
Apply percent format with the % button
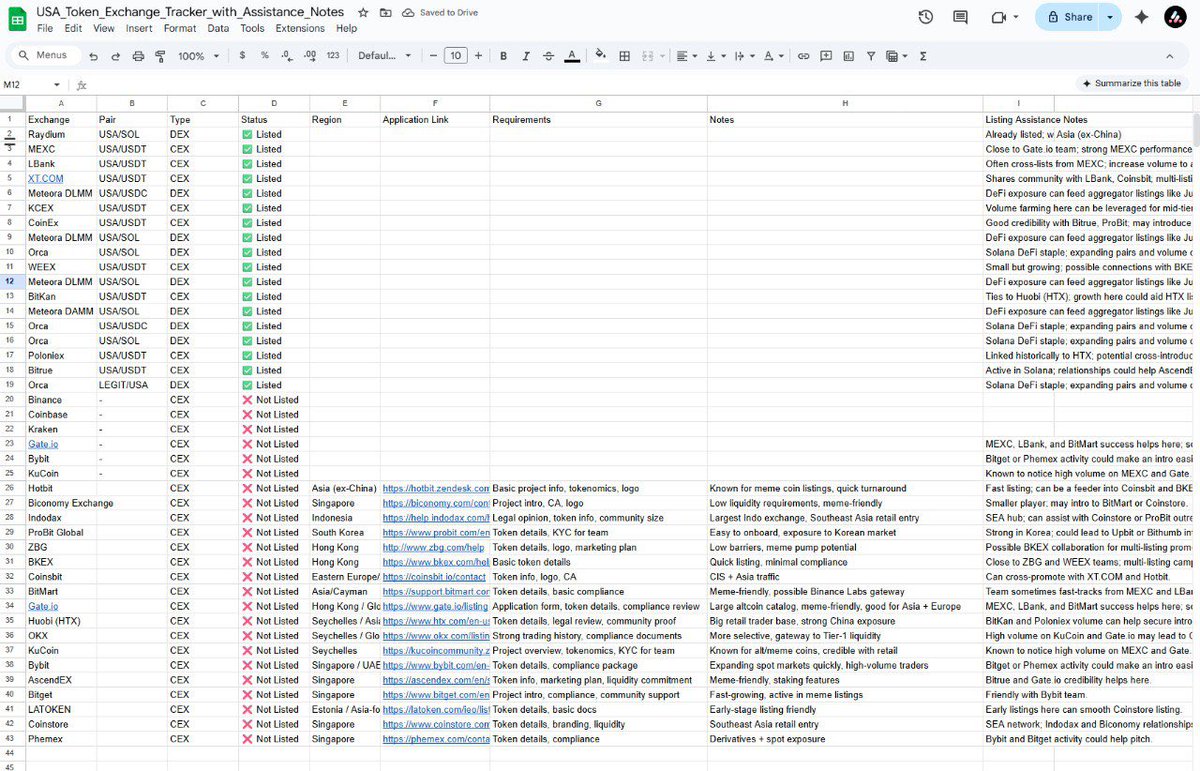[x=265, y=56]
